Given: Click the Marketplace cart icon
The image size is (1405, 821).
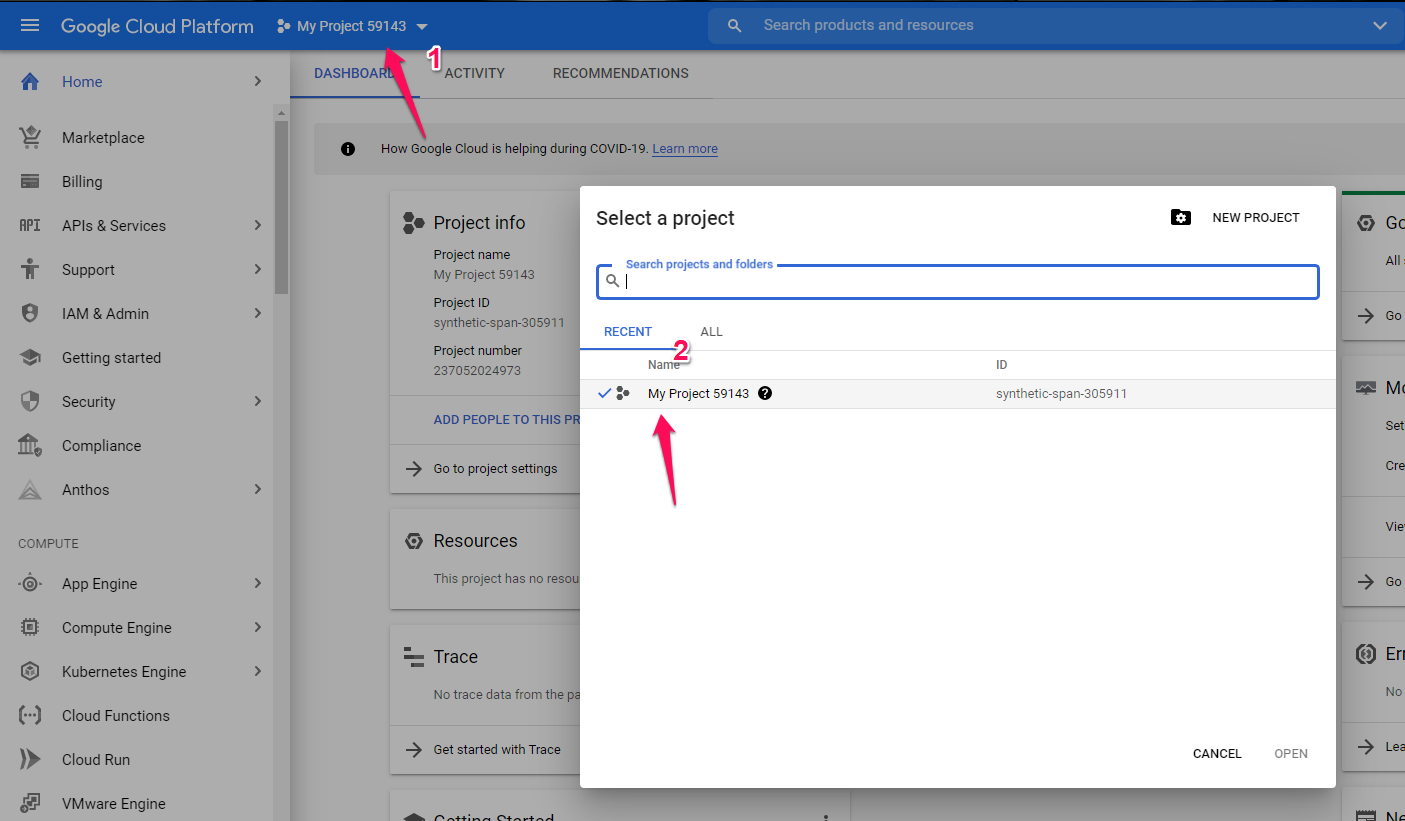Looking at the screenshot, I should pyautogui.click(x=30, y=138).
